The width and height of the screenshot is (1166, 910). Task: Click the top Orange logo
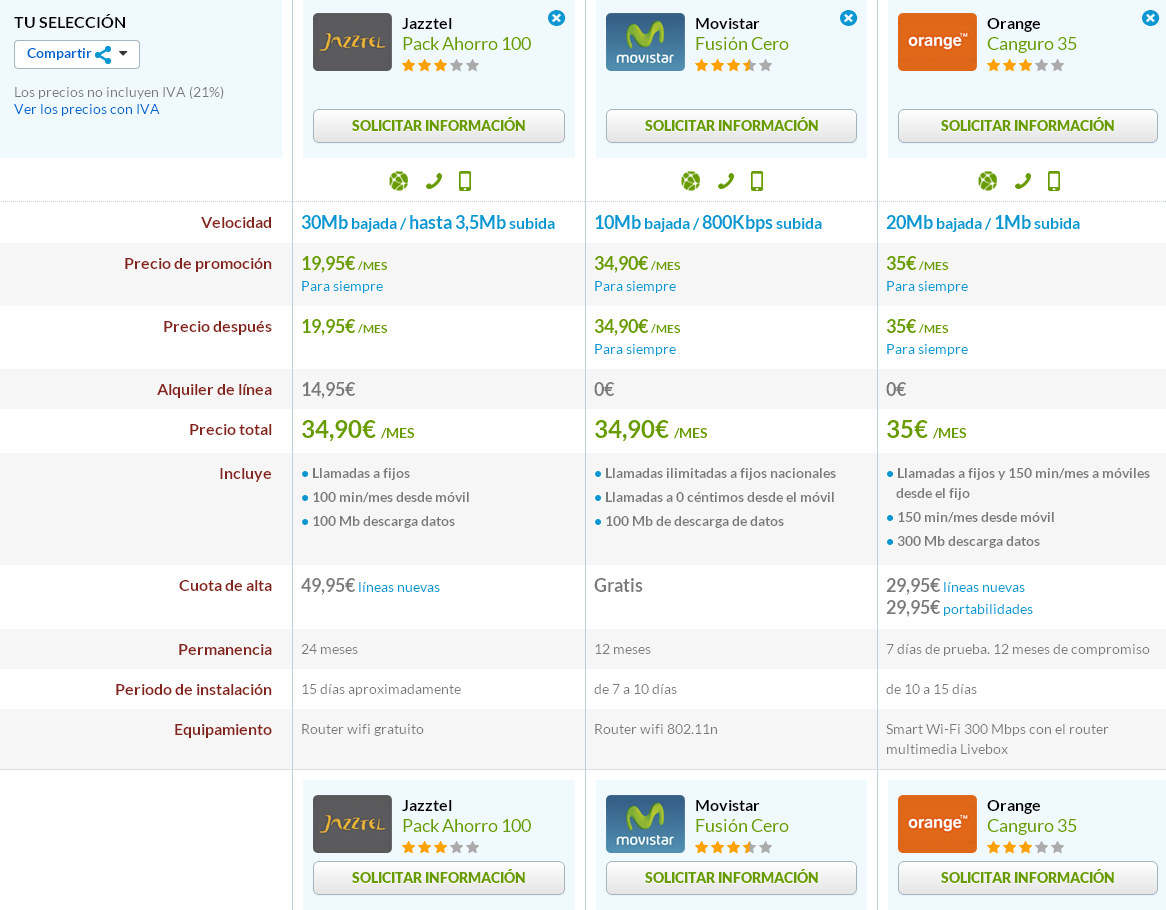(937, 42)
